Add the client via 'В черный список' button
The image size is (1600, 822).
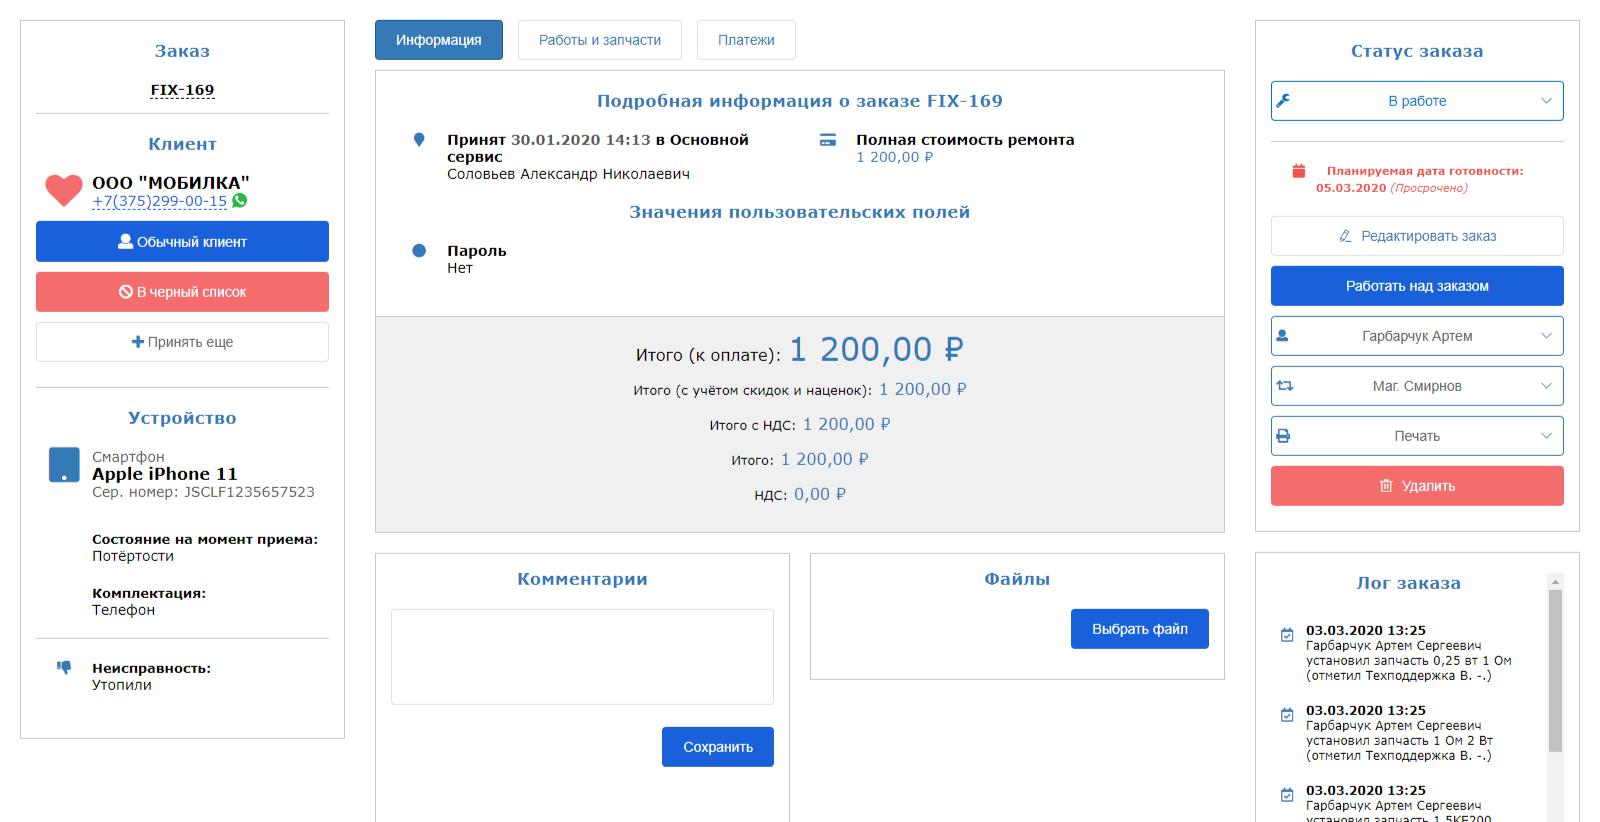(x=182, y=292)
